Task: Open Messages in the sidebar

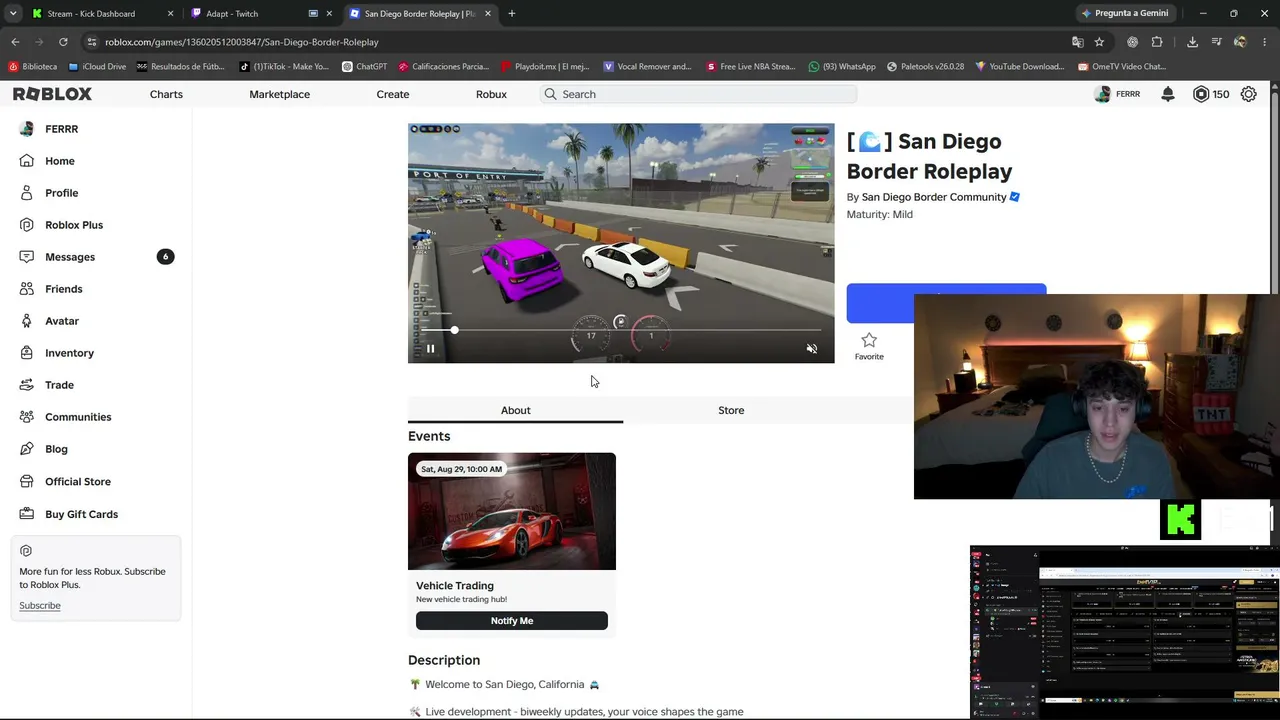Action: [70, 257]
